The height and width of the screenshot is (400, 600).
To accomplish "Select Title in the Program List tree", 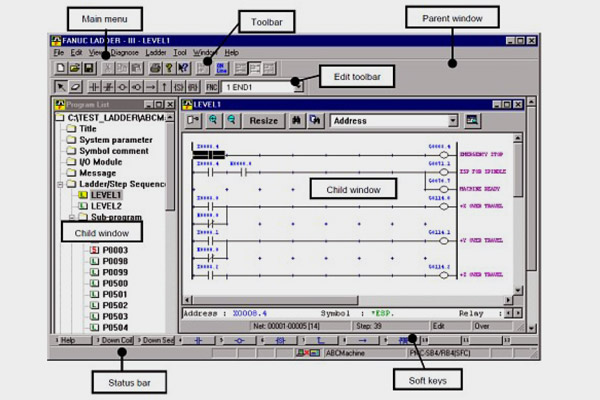I will tap(88, 129).
